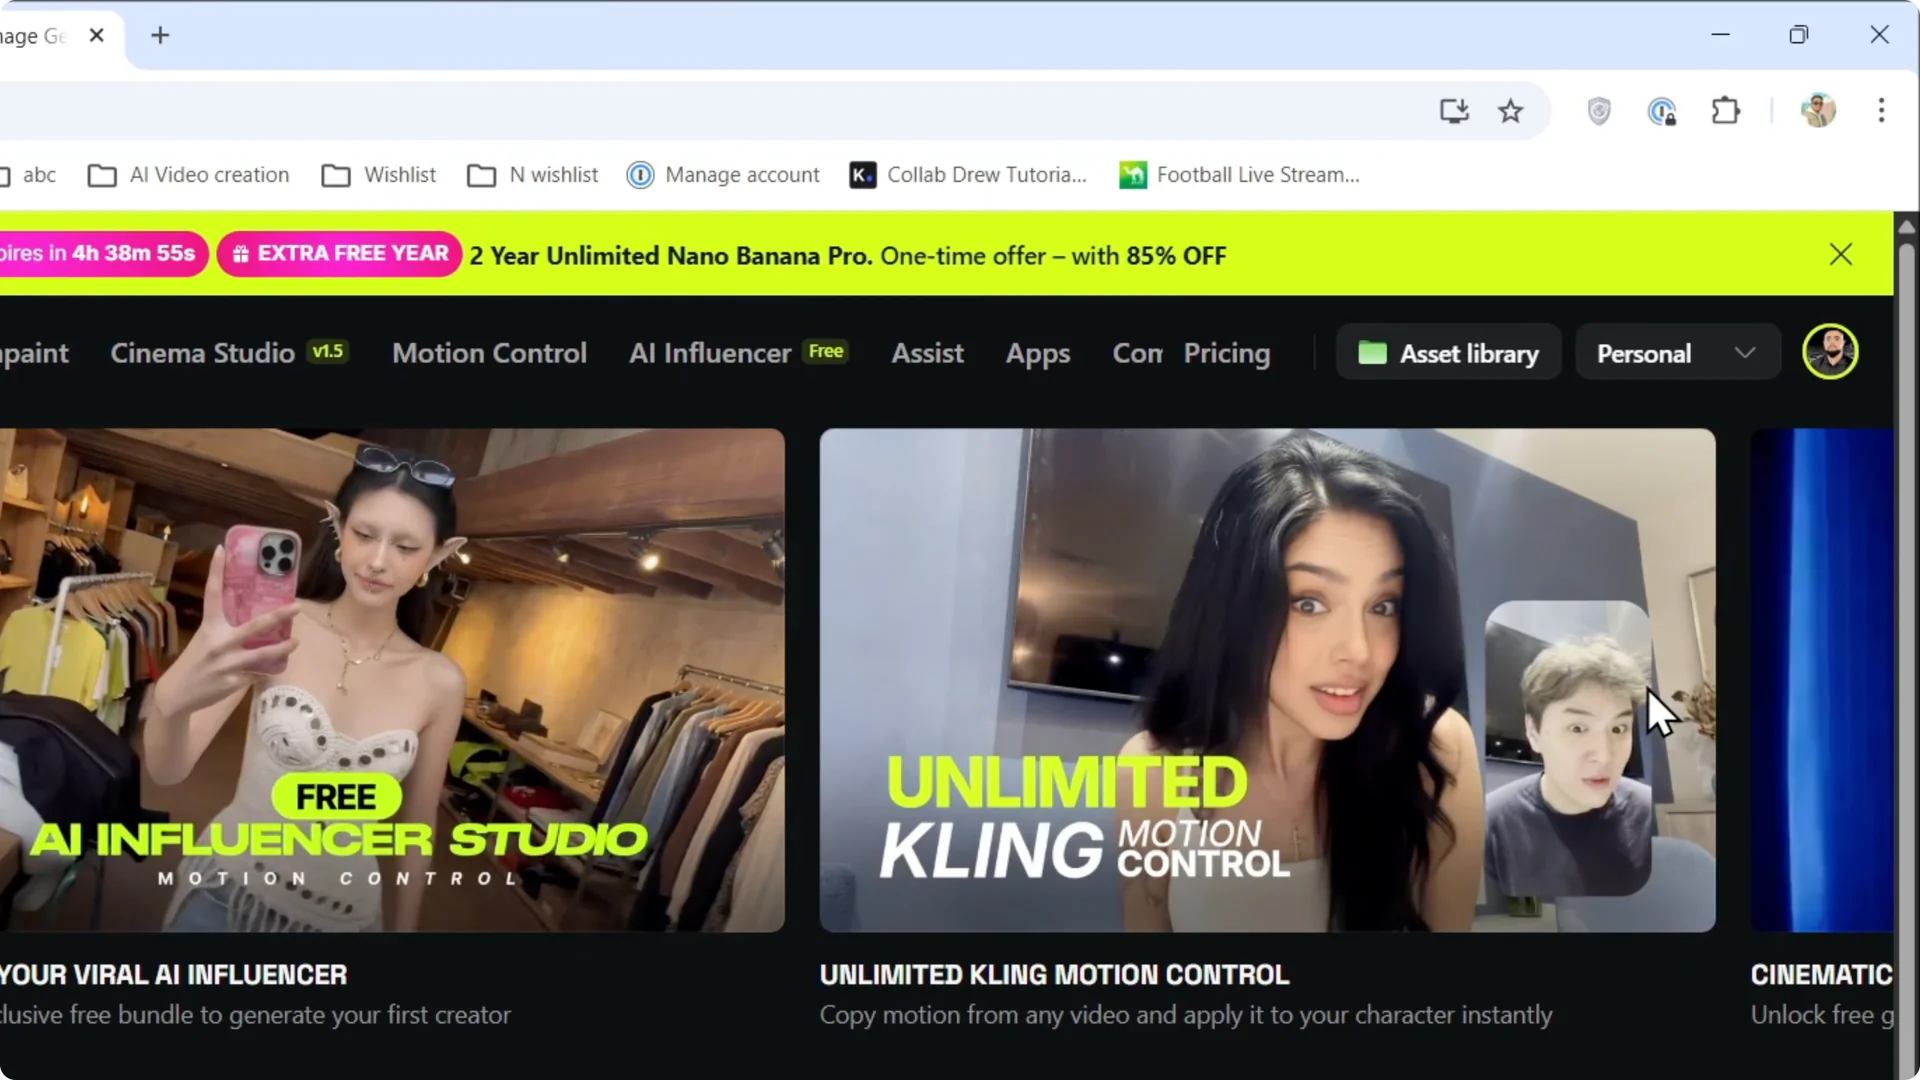Open Unlimited Kling Motion Control thumbnail
Screen dimensions: 1920x1080
1267,680
